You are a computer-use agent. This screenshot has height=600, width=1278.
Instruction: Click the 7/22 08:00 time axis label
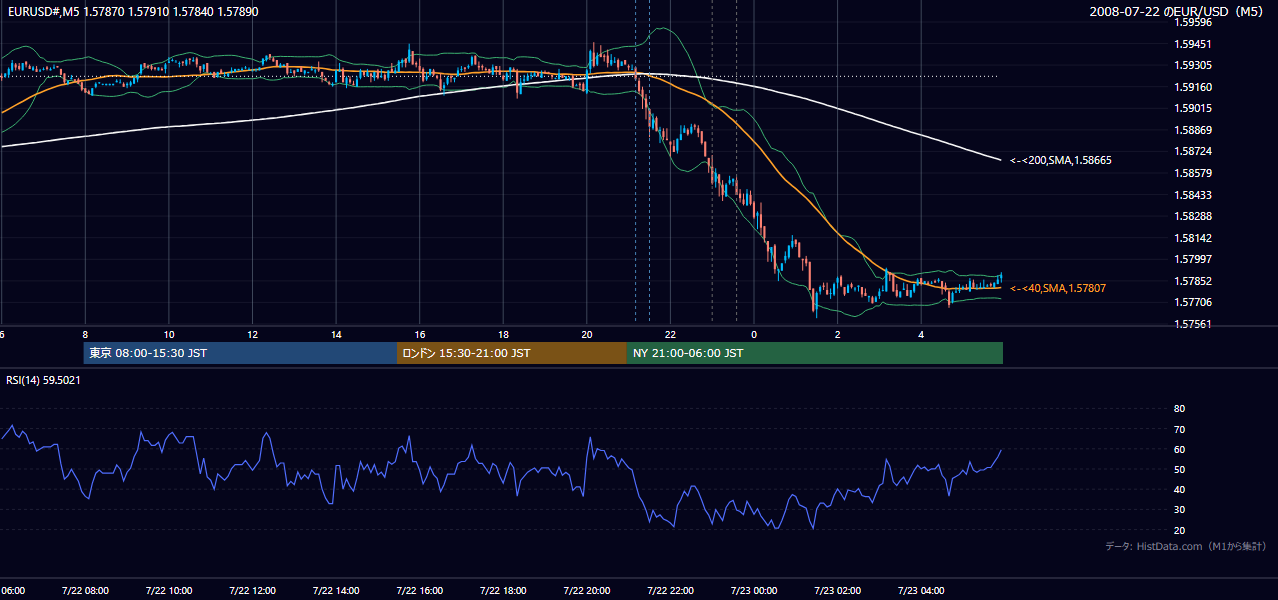click(x=85, y=590)
